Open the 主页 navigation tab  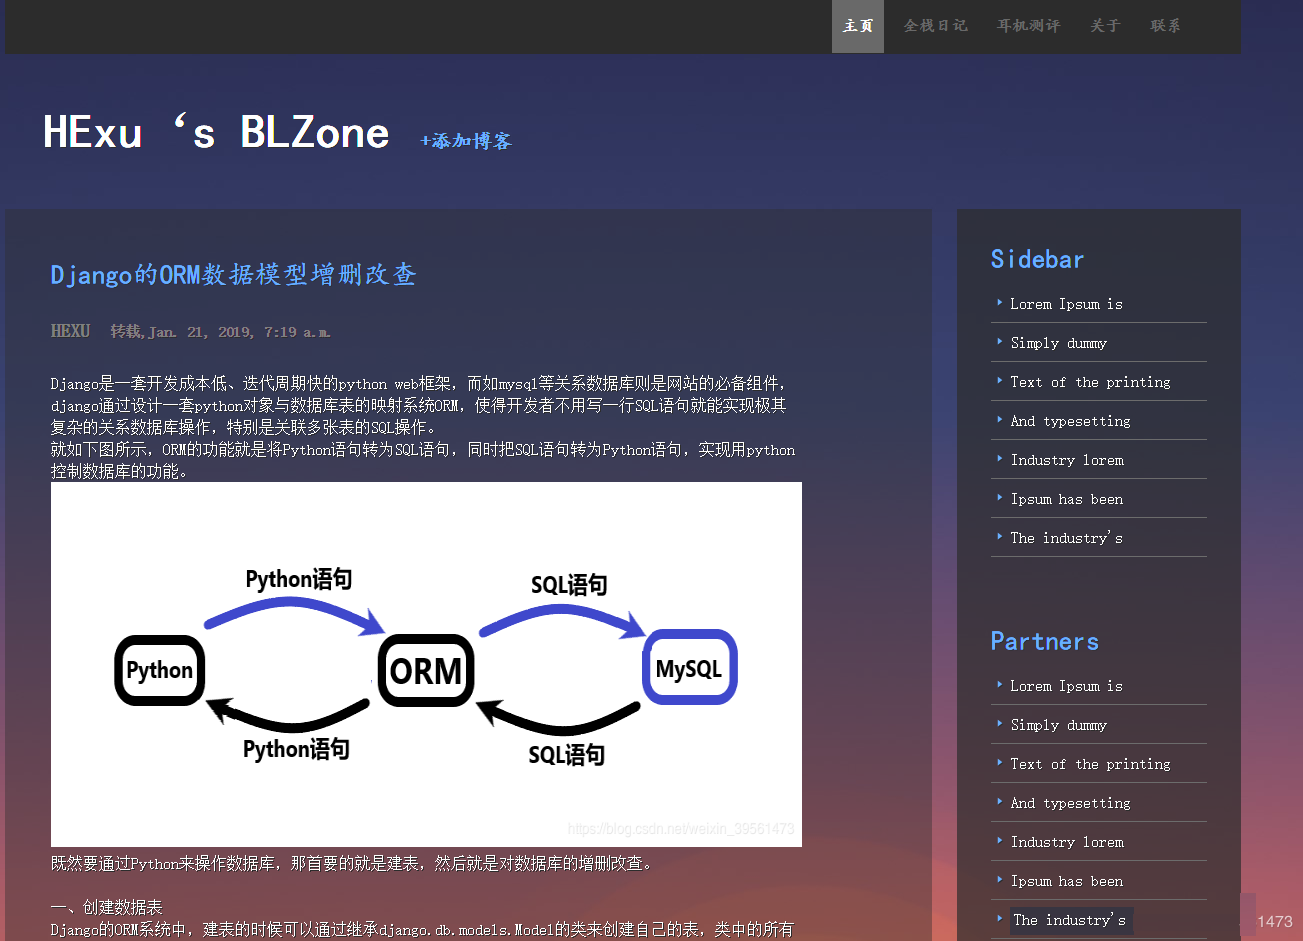click(x=857, y=26)
